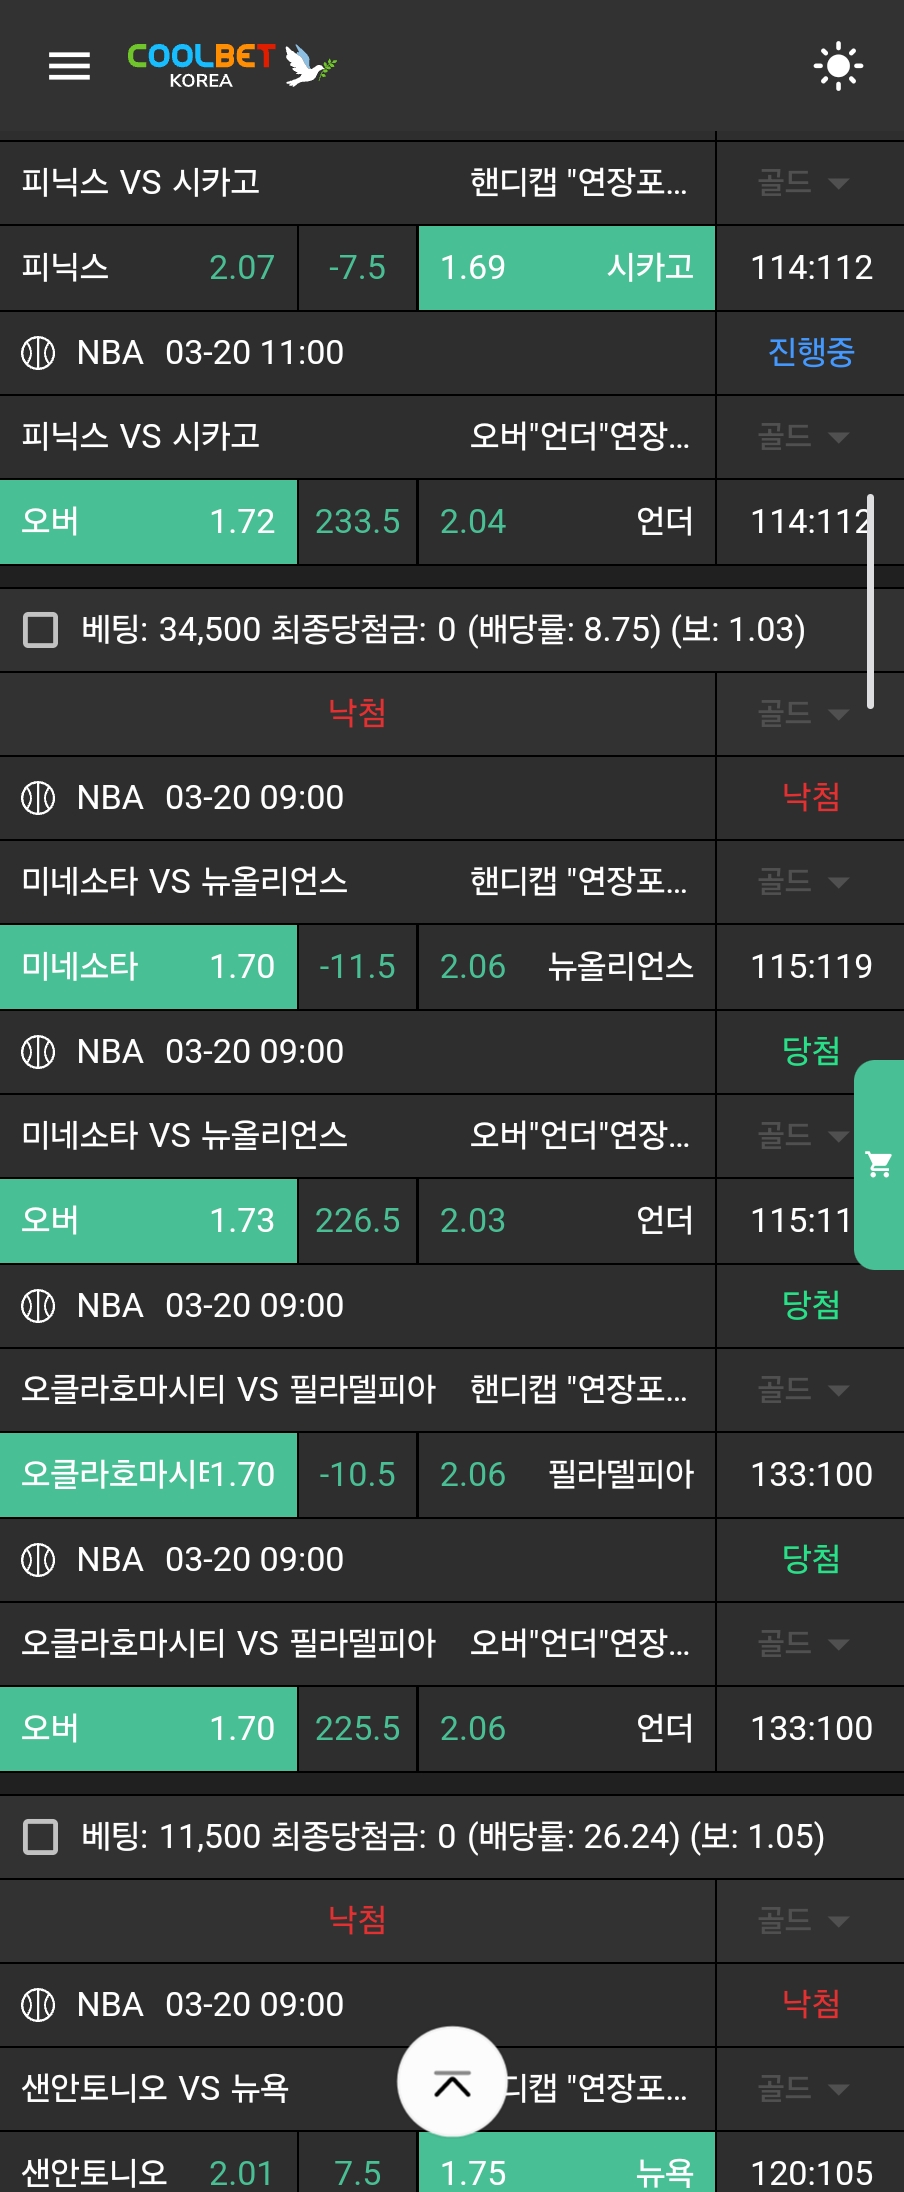The height and width of the screenshot is (2192, 904).
Task: Check the 베팅: 11,500 bet slip checkbox
Action: click(x=40, y=1837)
